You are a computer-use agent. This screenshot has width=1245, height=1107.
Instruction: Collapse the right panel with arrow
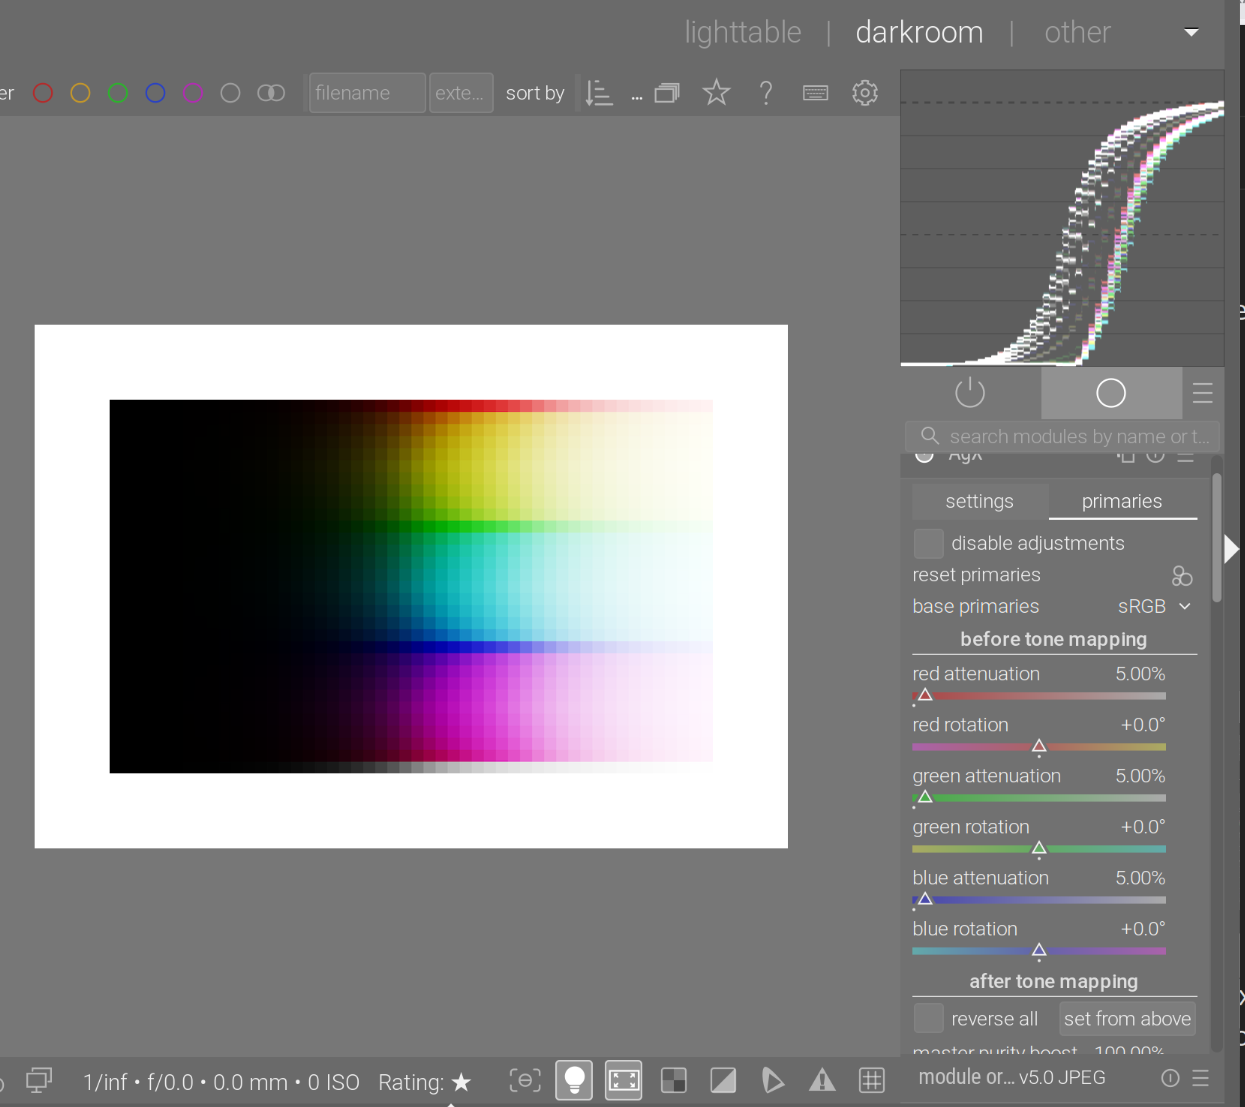(x=1232, y=549)
